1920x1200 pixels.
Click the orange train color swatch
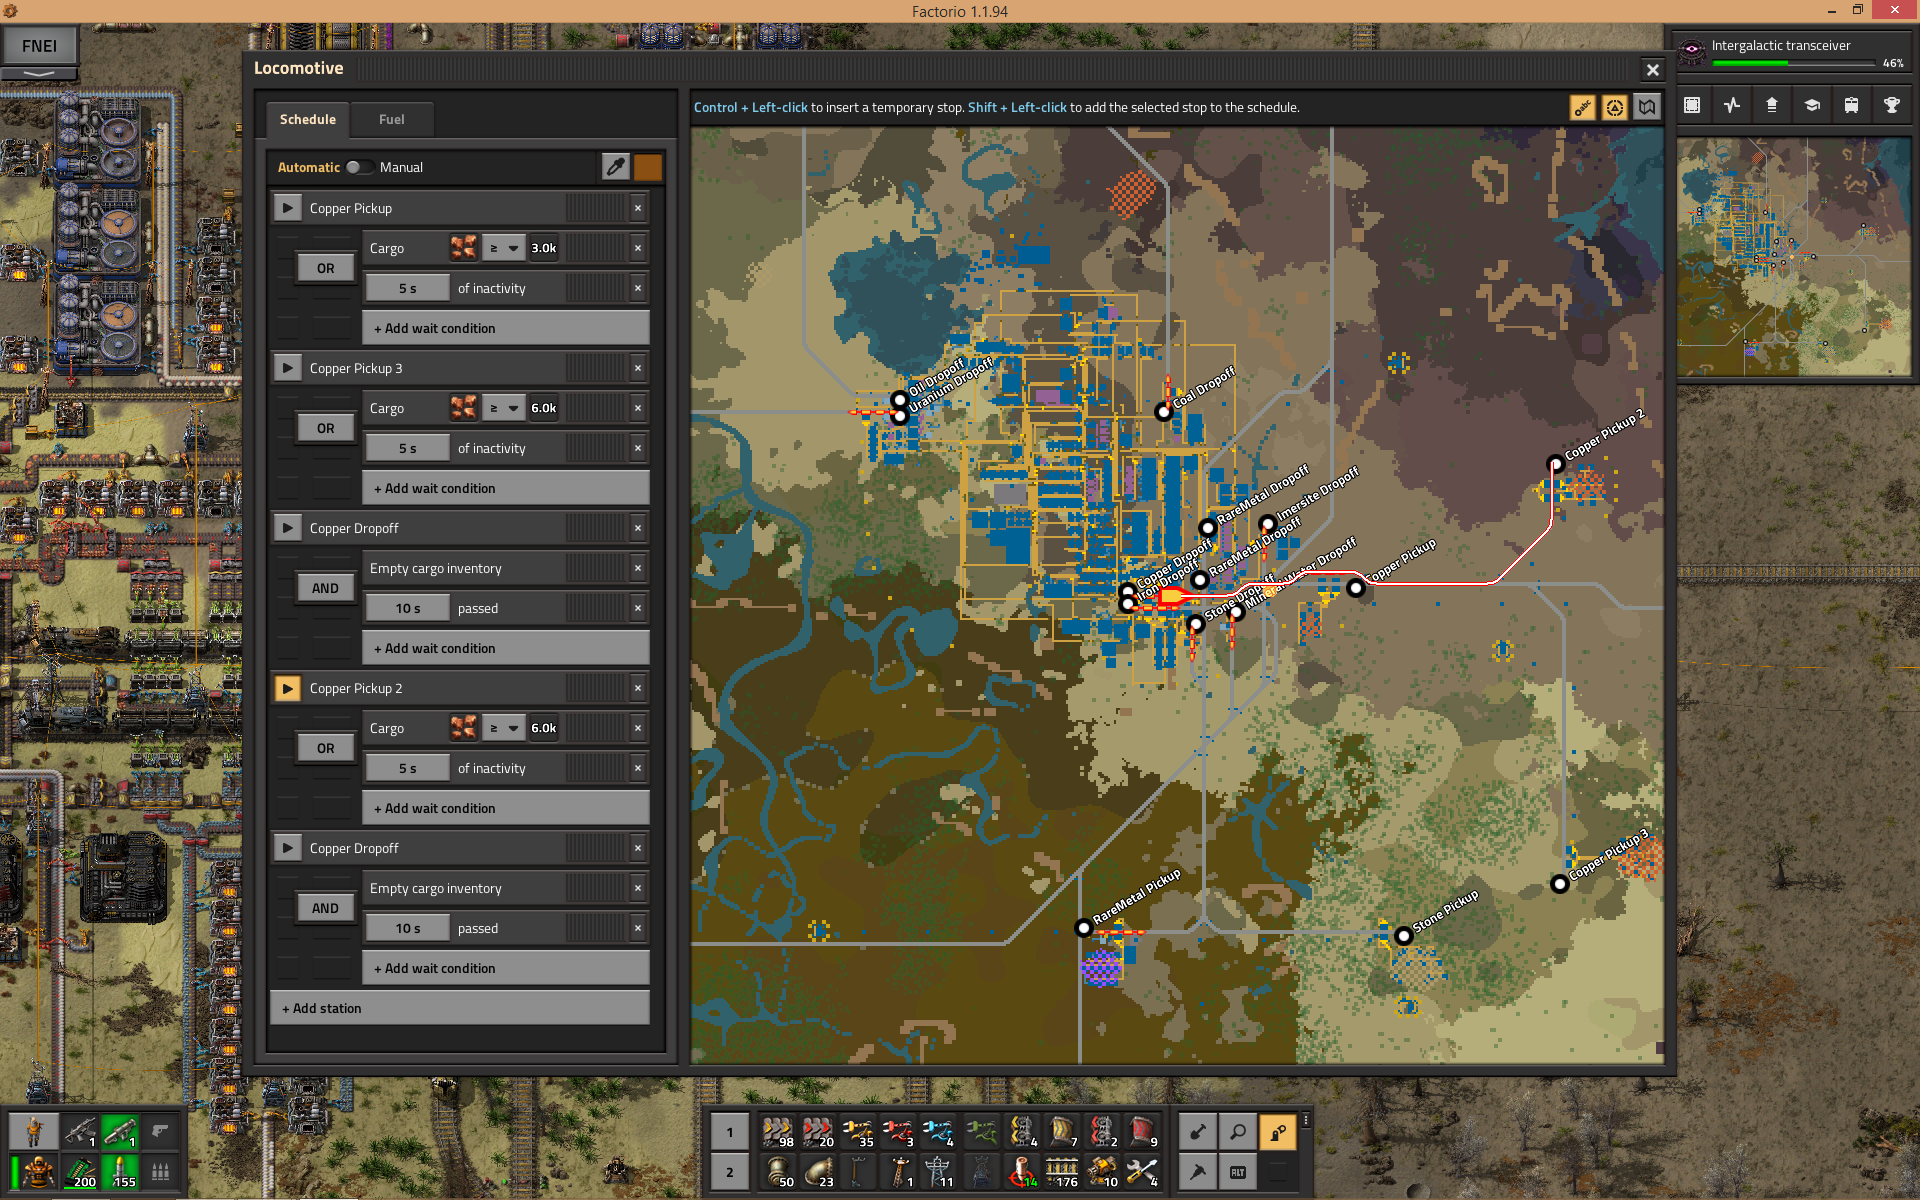click(648, 167)
